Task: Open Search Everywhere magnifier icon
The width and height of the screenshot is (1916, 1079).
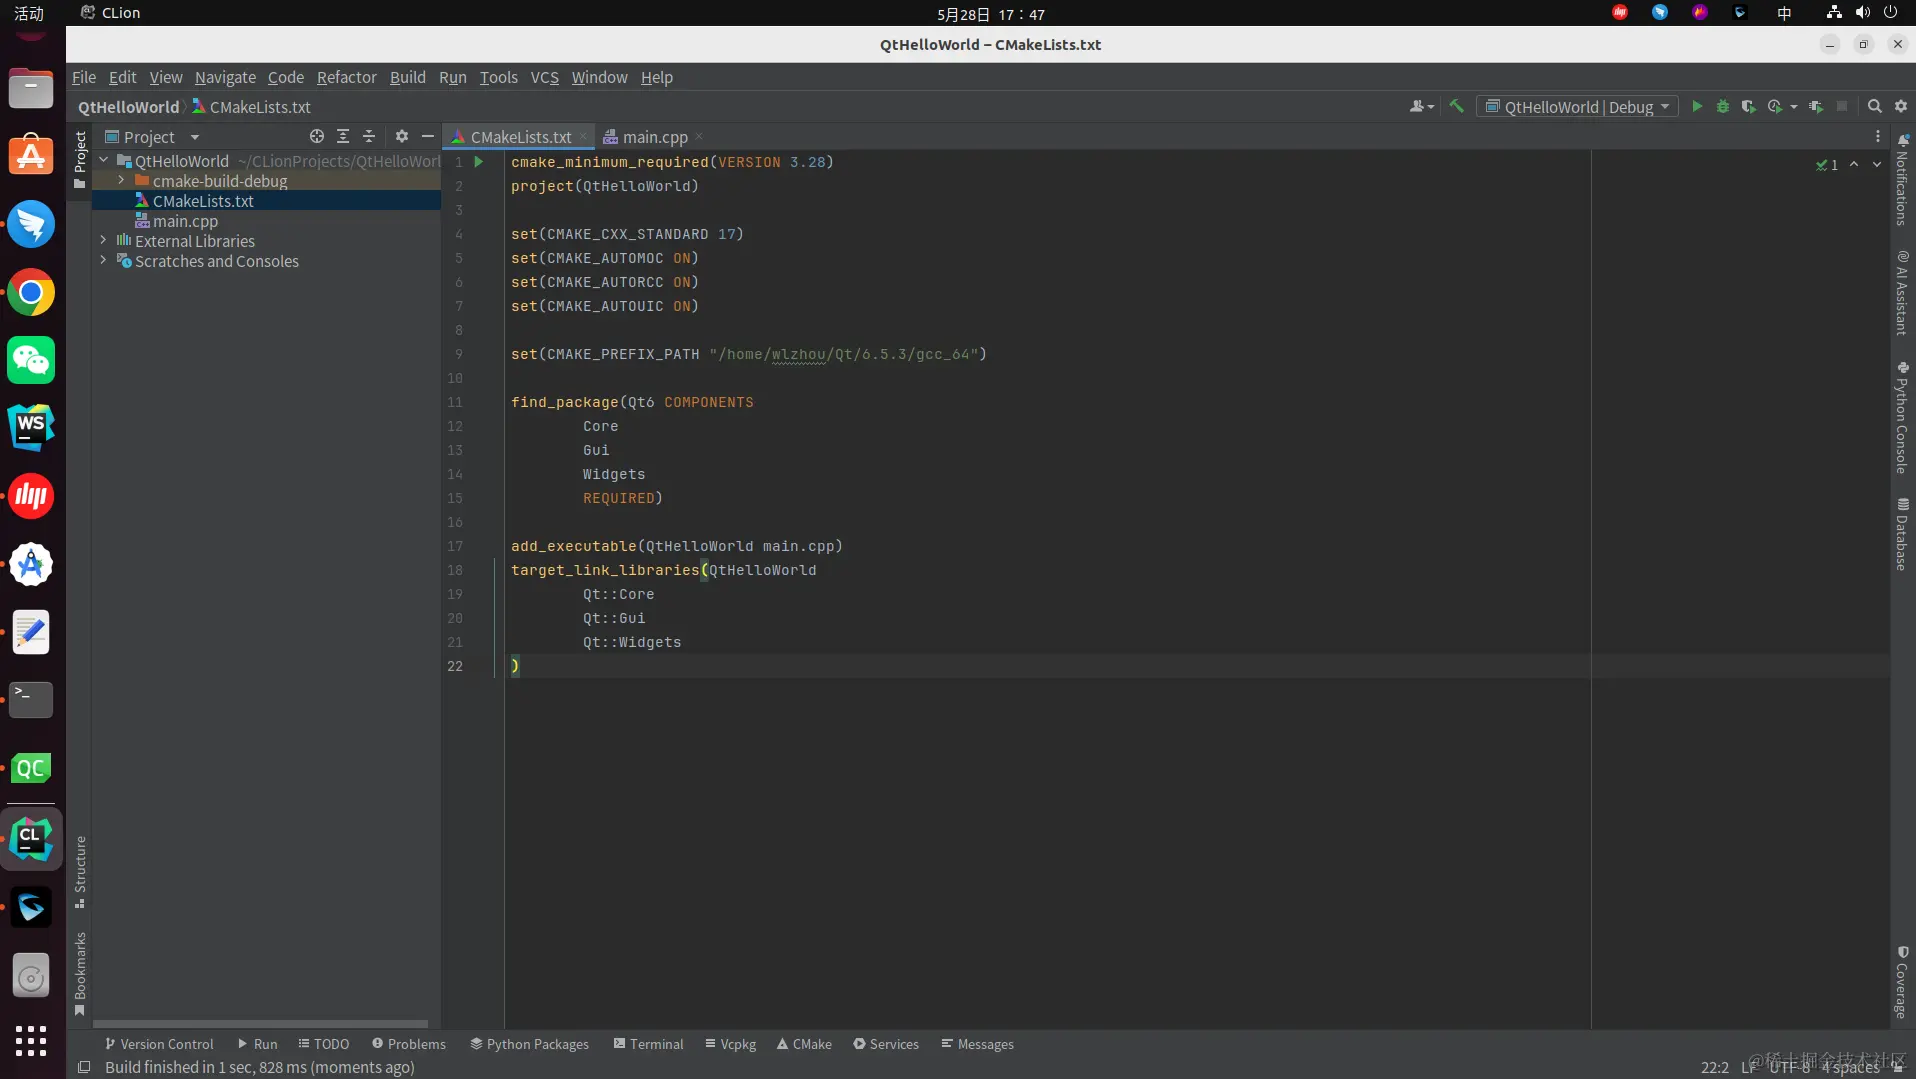Action: pos(1875,107)
